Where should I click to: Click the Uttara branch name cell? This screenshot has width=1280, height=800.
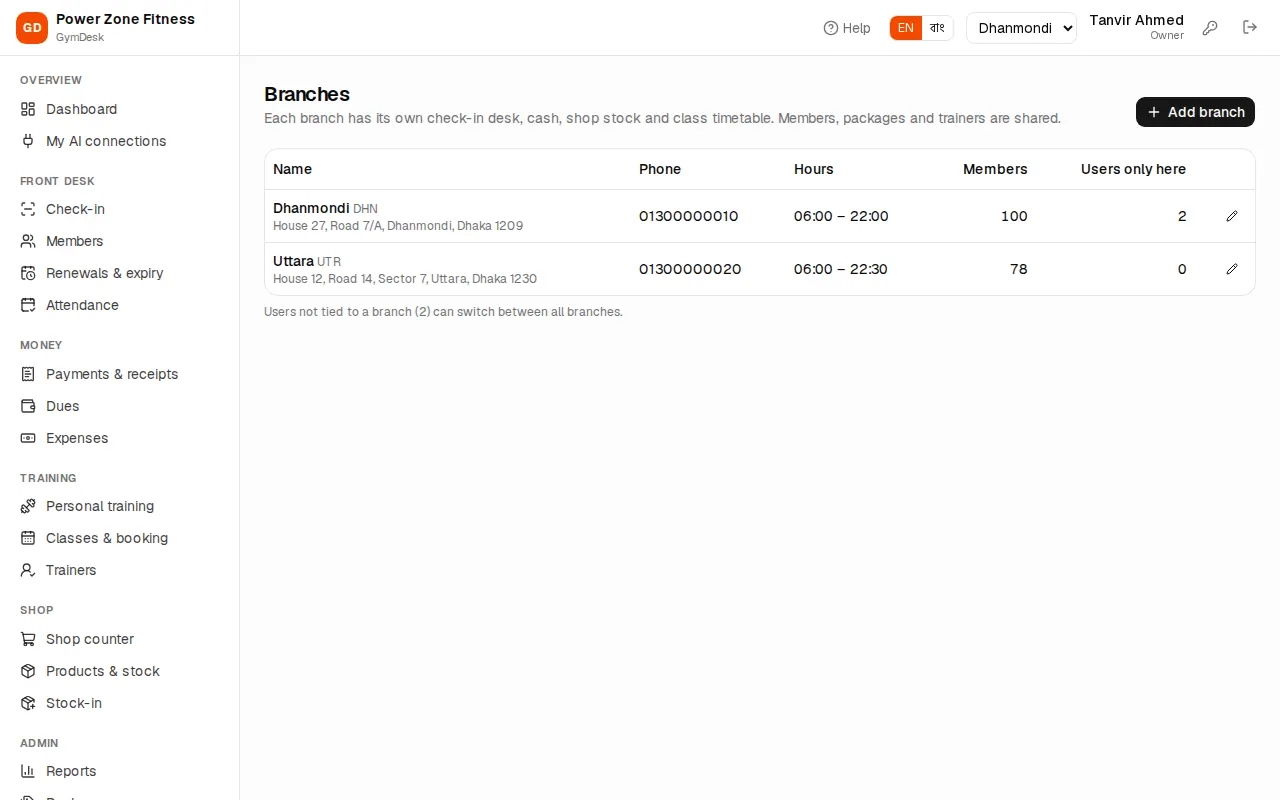(293, 261)
